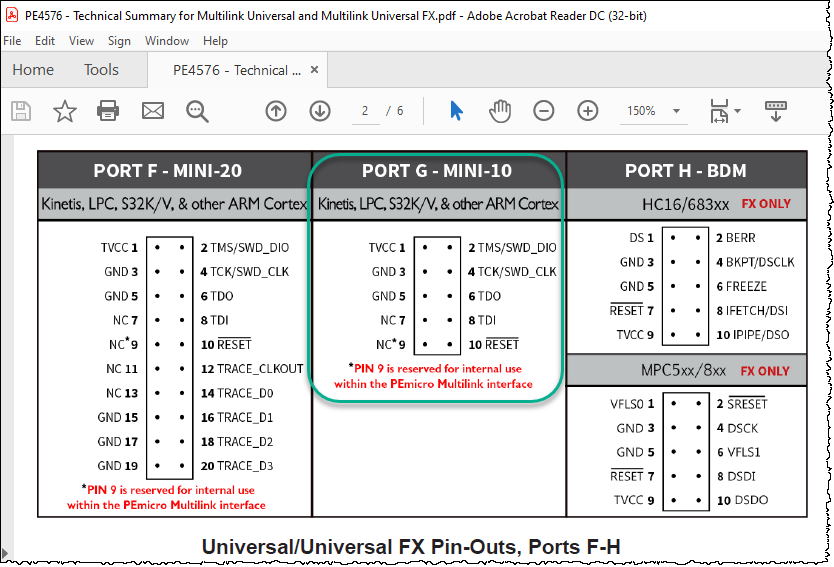Viewport: 834px width, 567px height.
Task: Go to next page arrow
Action: 320,111
